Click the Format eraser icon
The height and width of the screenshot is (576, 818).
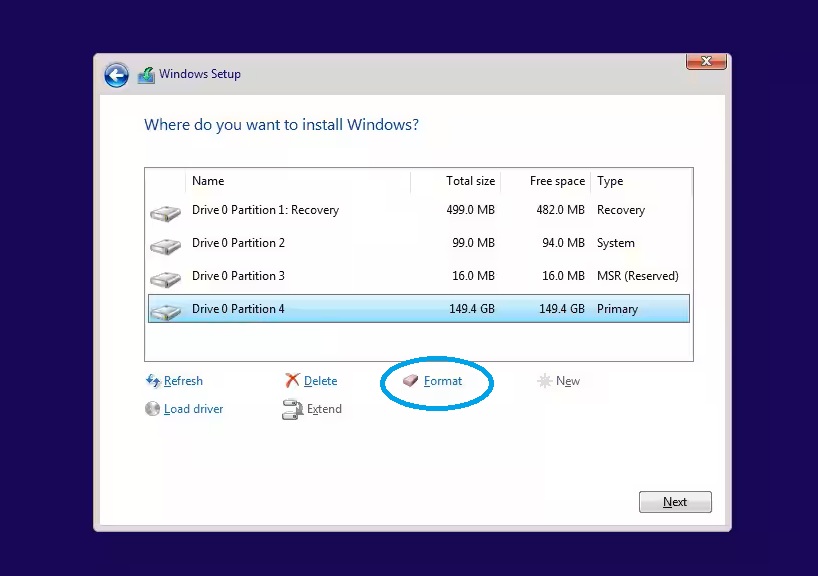click(411, 381)
